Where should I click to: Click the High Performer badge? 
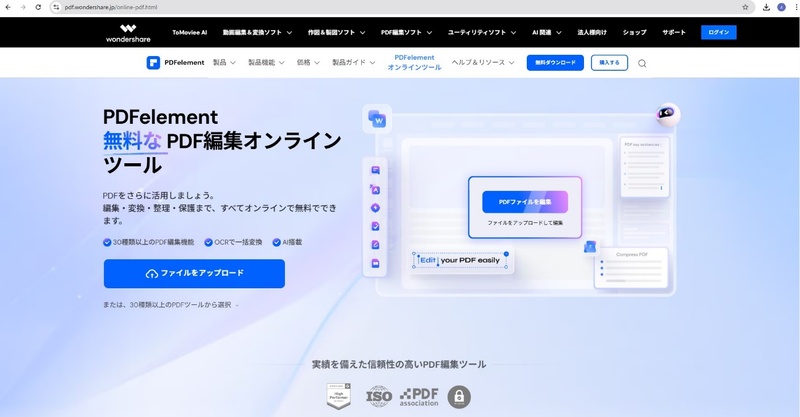[339, 396]
